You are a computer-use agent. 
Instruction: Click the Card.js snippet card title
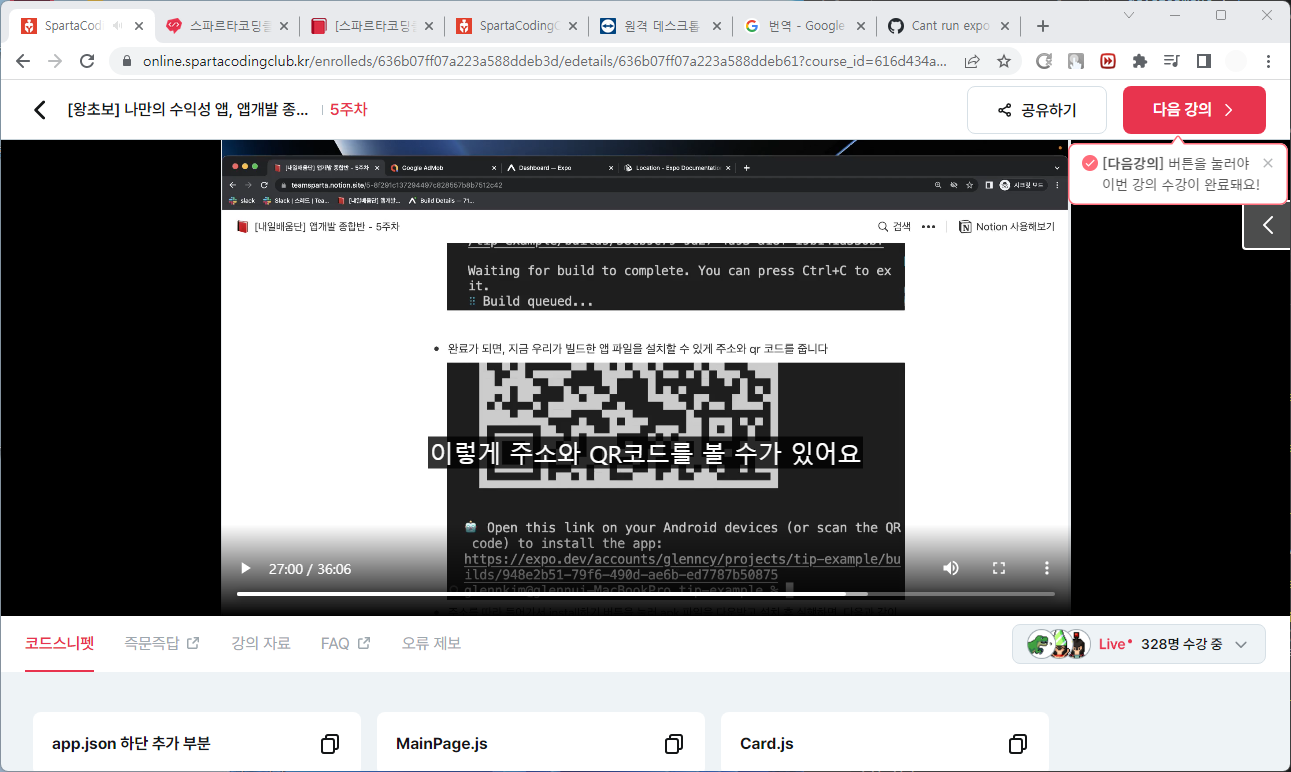point(767,744)
